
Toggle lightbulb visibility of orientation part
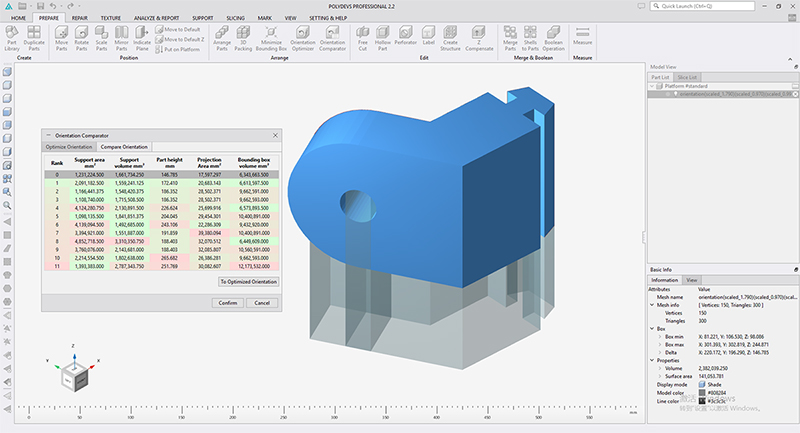pyautogui.click(x=675, y=94)
